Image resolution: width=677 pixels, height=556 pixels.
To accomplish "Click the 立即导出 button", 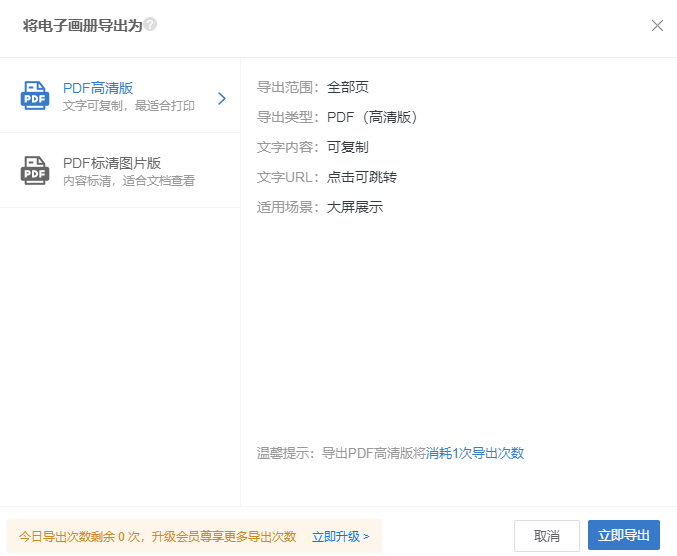I will pos(623,535).
